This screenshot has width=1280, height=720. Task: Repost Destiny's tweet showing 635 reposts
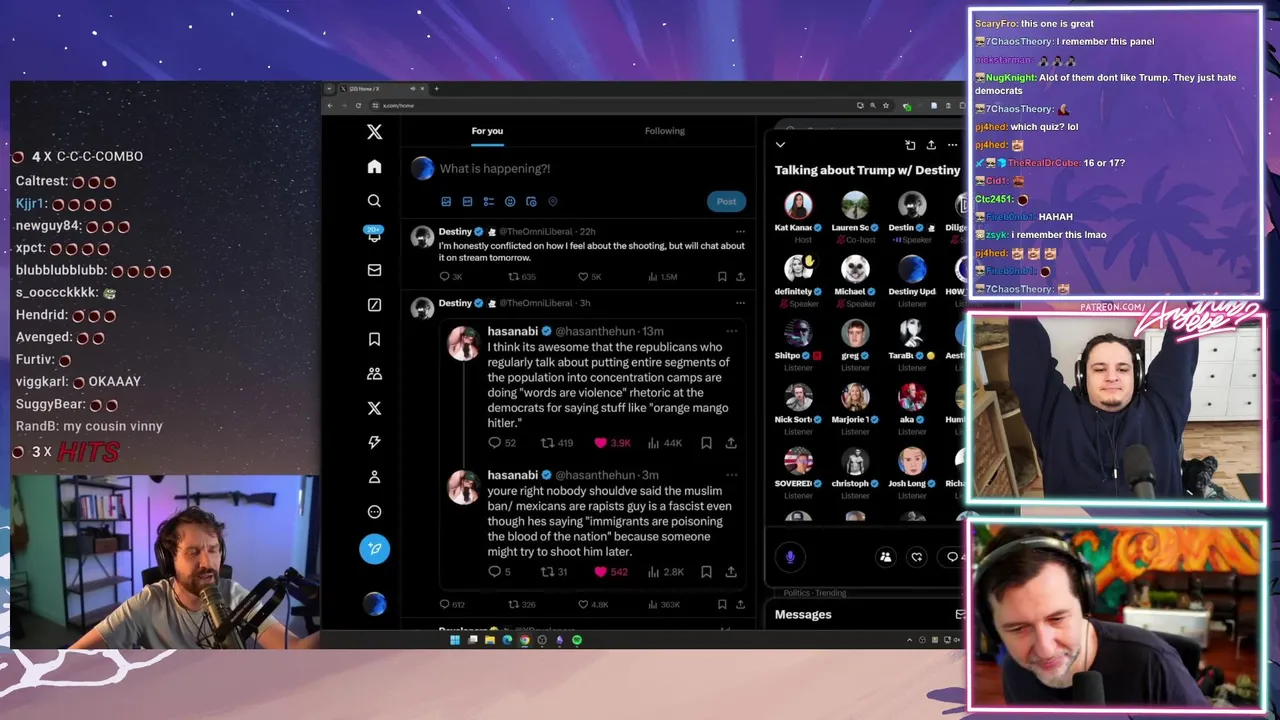coord(522,277)
